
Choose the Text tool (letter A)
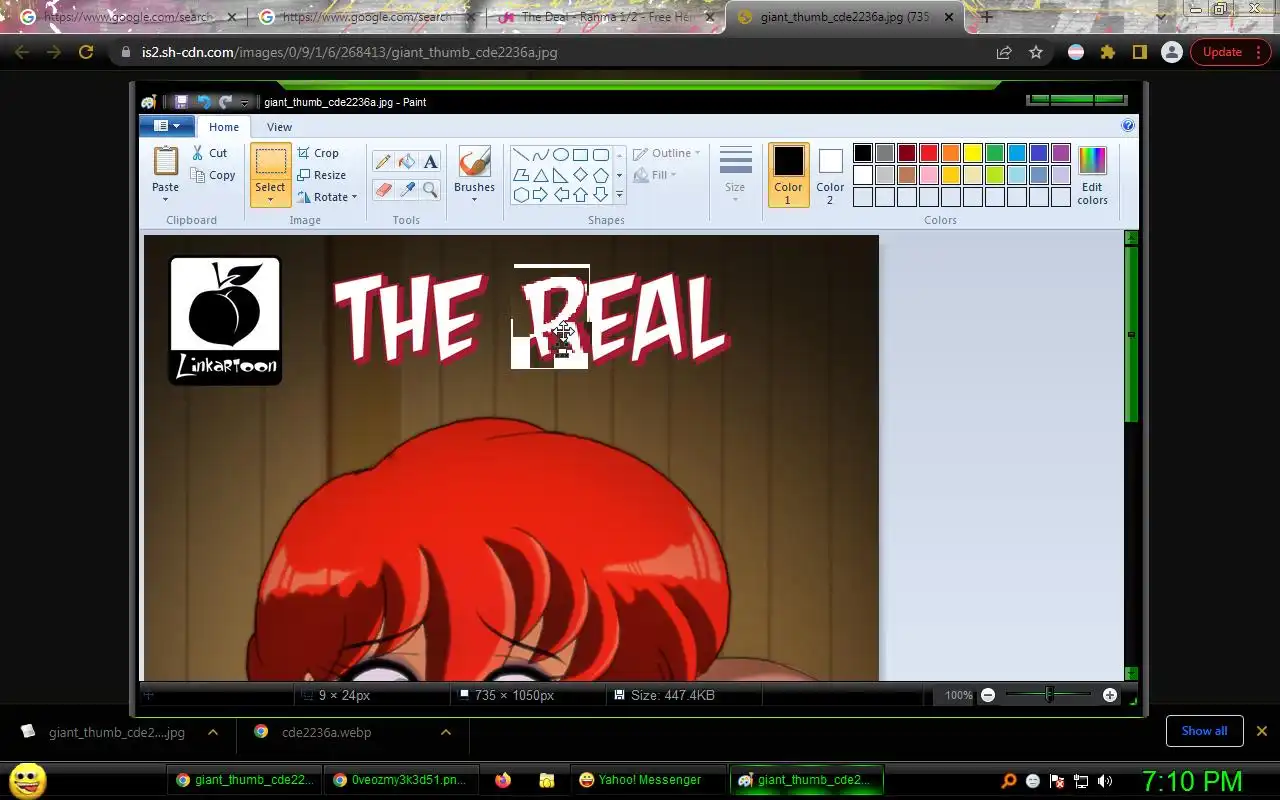[430, 162]
